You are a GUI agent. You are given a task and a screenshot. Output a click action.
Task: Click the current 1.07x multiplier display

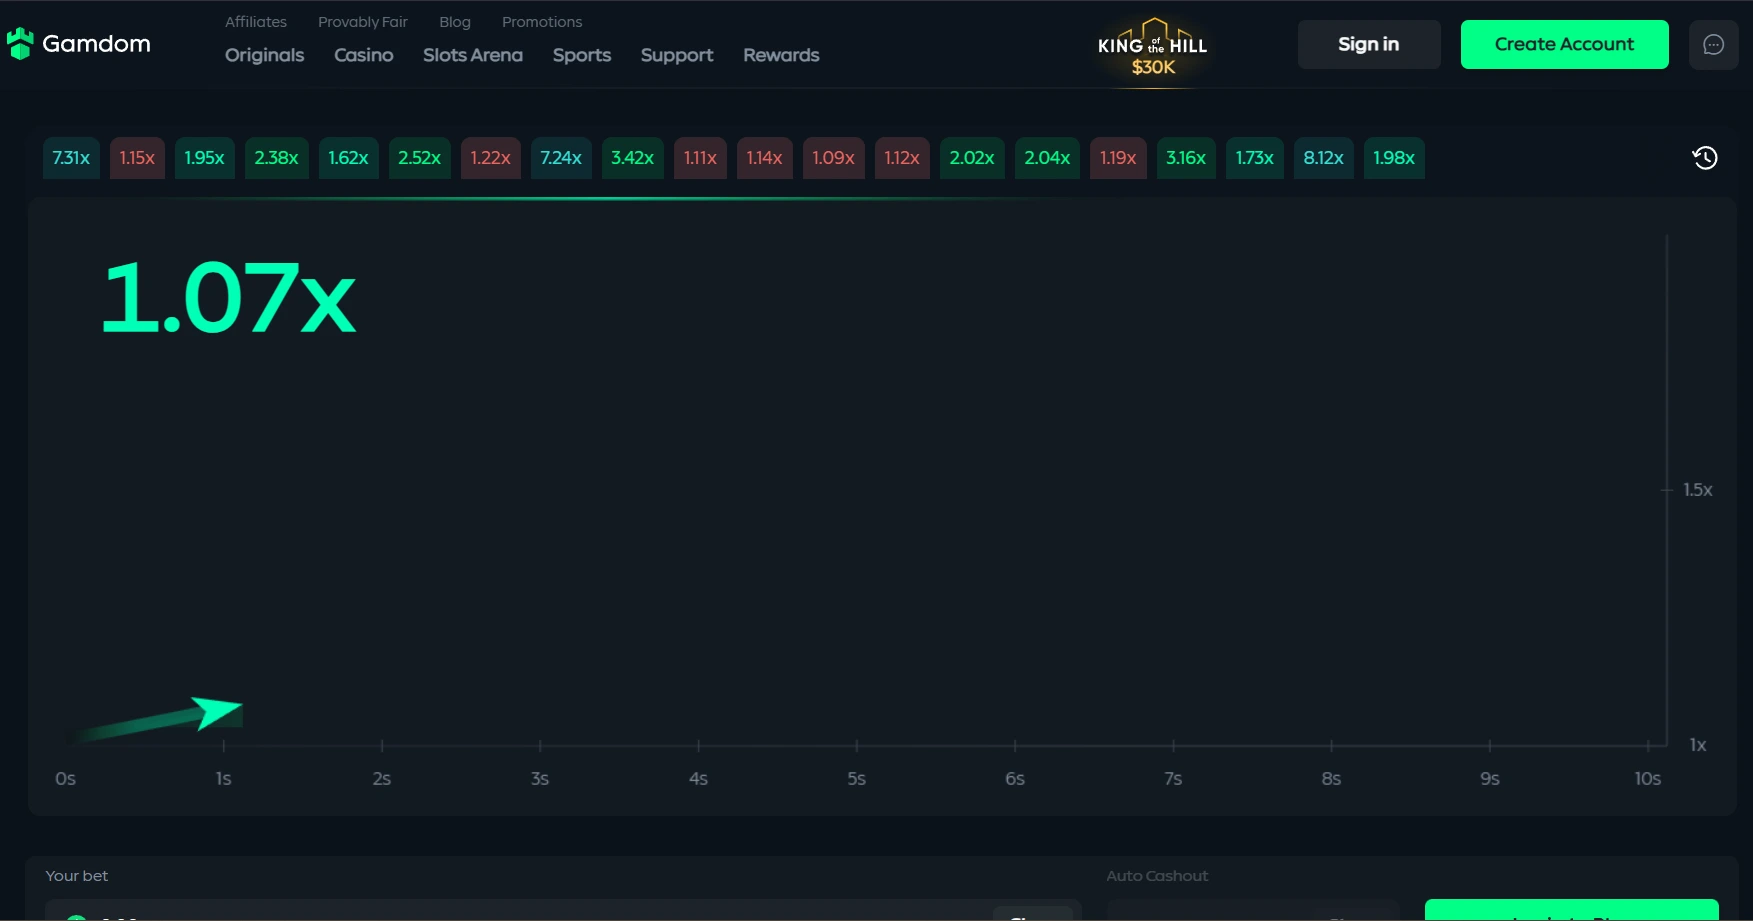(229, 298)
